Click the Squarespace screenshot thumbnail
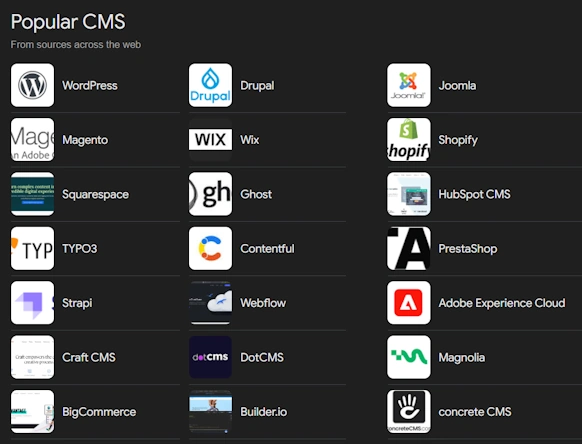 (32, 194)
